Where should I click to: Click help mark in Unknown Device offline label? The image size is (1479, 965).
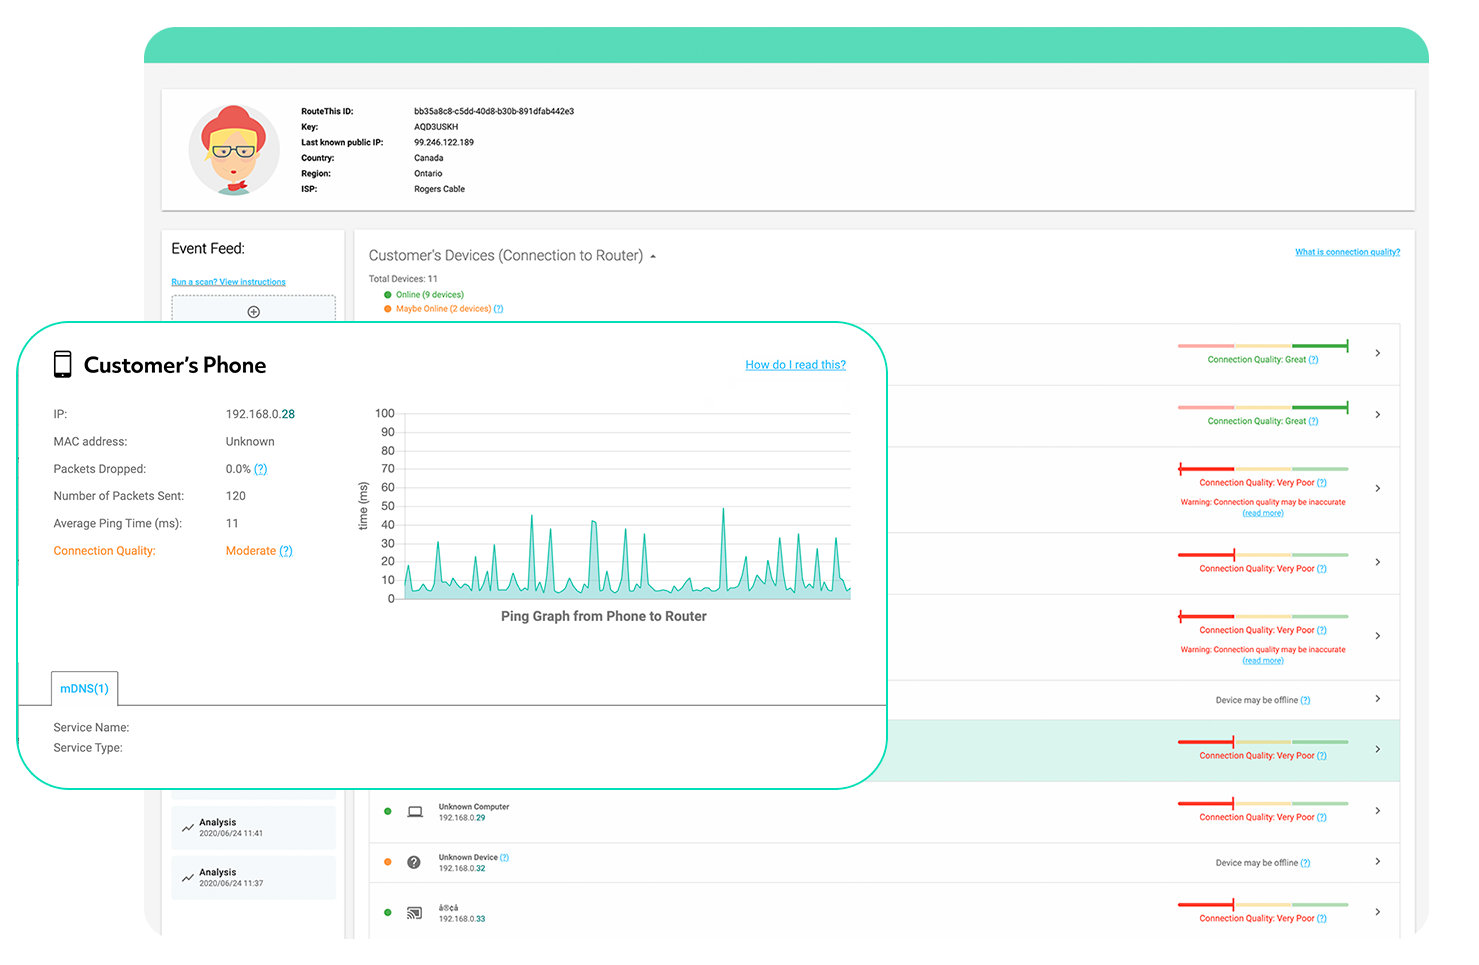point(1305,863)
